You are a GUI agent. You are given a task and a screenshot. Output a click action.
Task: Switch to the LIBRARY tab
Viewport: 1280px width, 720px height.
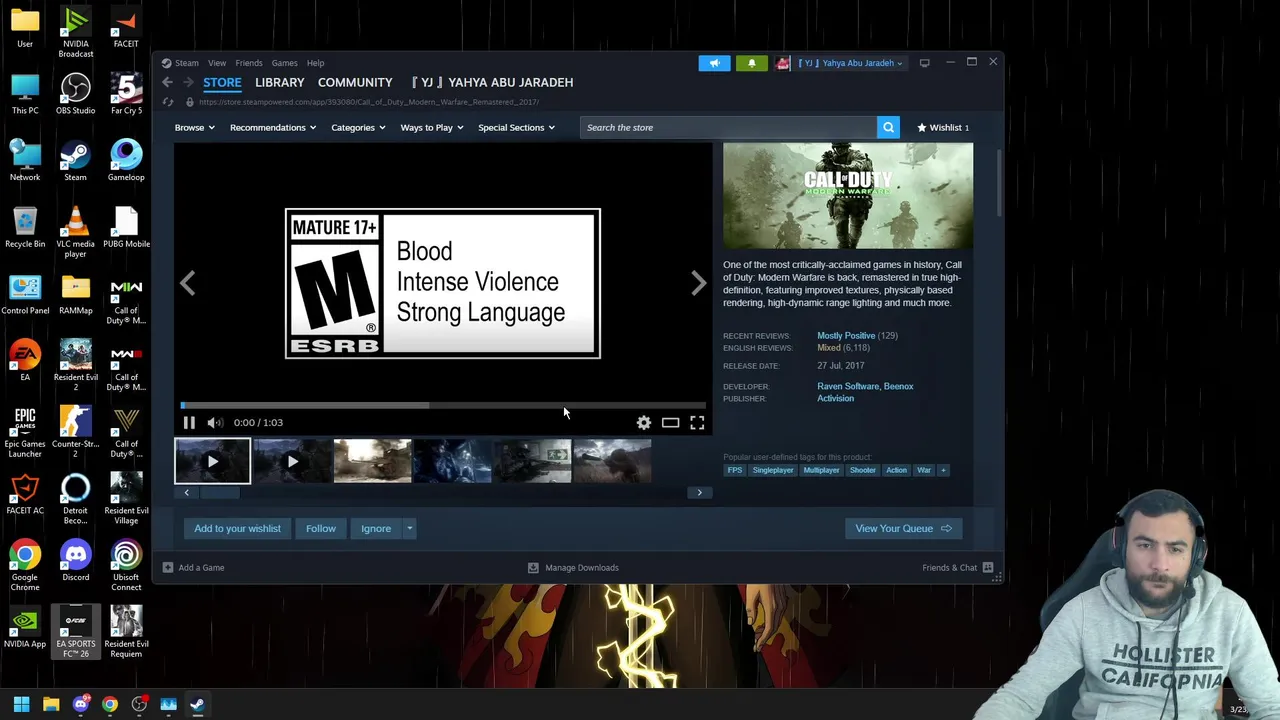[279, 82]
